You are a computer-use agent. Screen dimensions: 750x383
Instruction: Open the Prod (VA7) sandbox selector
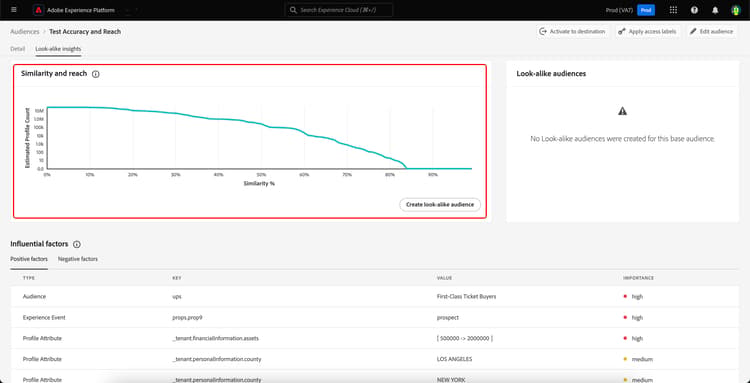[x=620, y=10]
